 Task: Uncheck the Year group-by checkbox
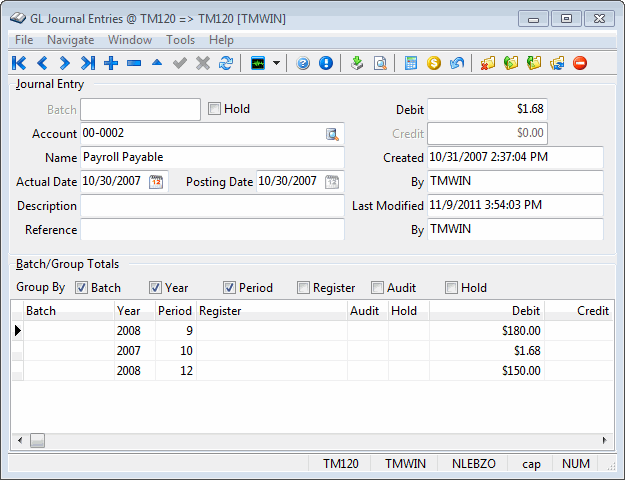pyautogui.click(x=156, y=288)
